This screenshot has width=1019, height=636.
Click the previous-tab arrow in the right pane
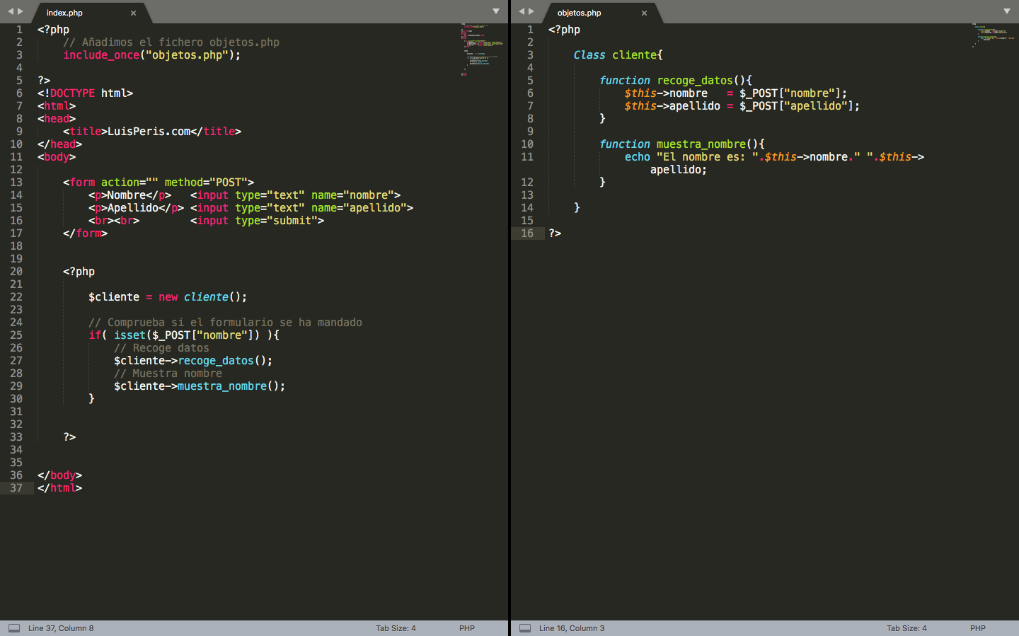click(x=520, y=11)
